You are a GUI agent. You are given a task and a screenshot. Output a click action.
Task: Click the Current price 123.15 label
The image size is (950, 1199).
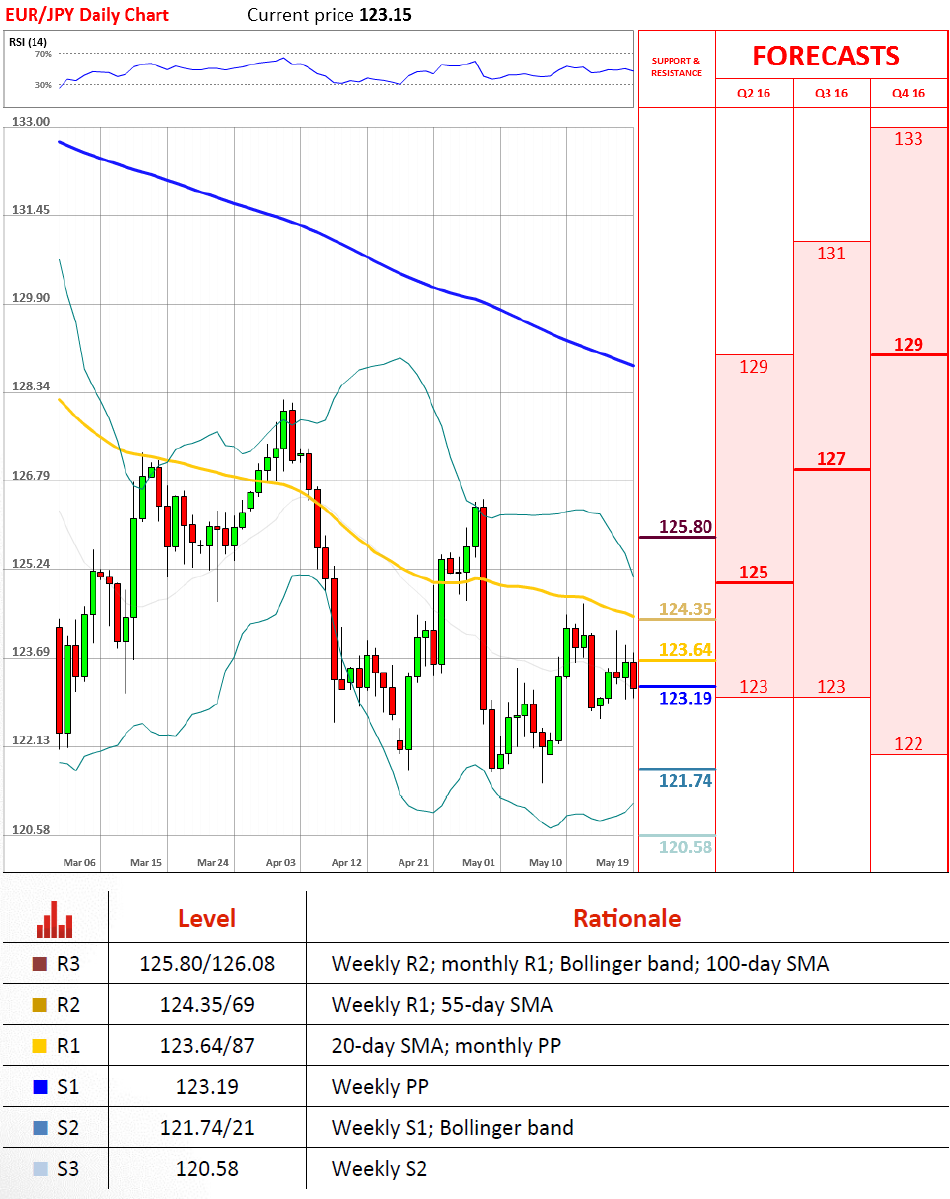(329, 15)
